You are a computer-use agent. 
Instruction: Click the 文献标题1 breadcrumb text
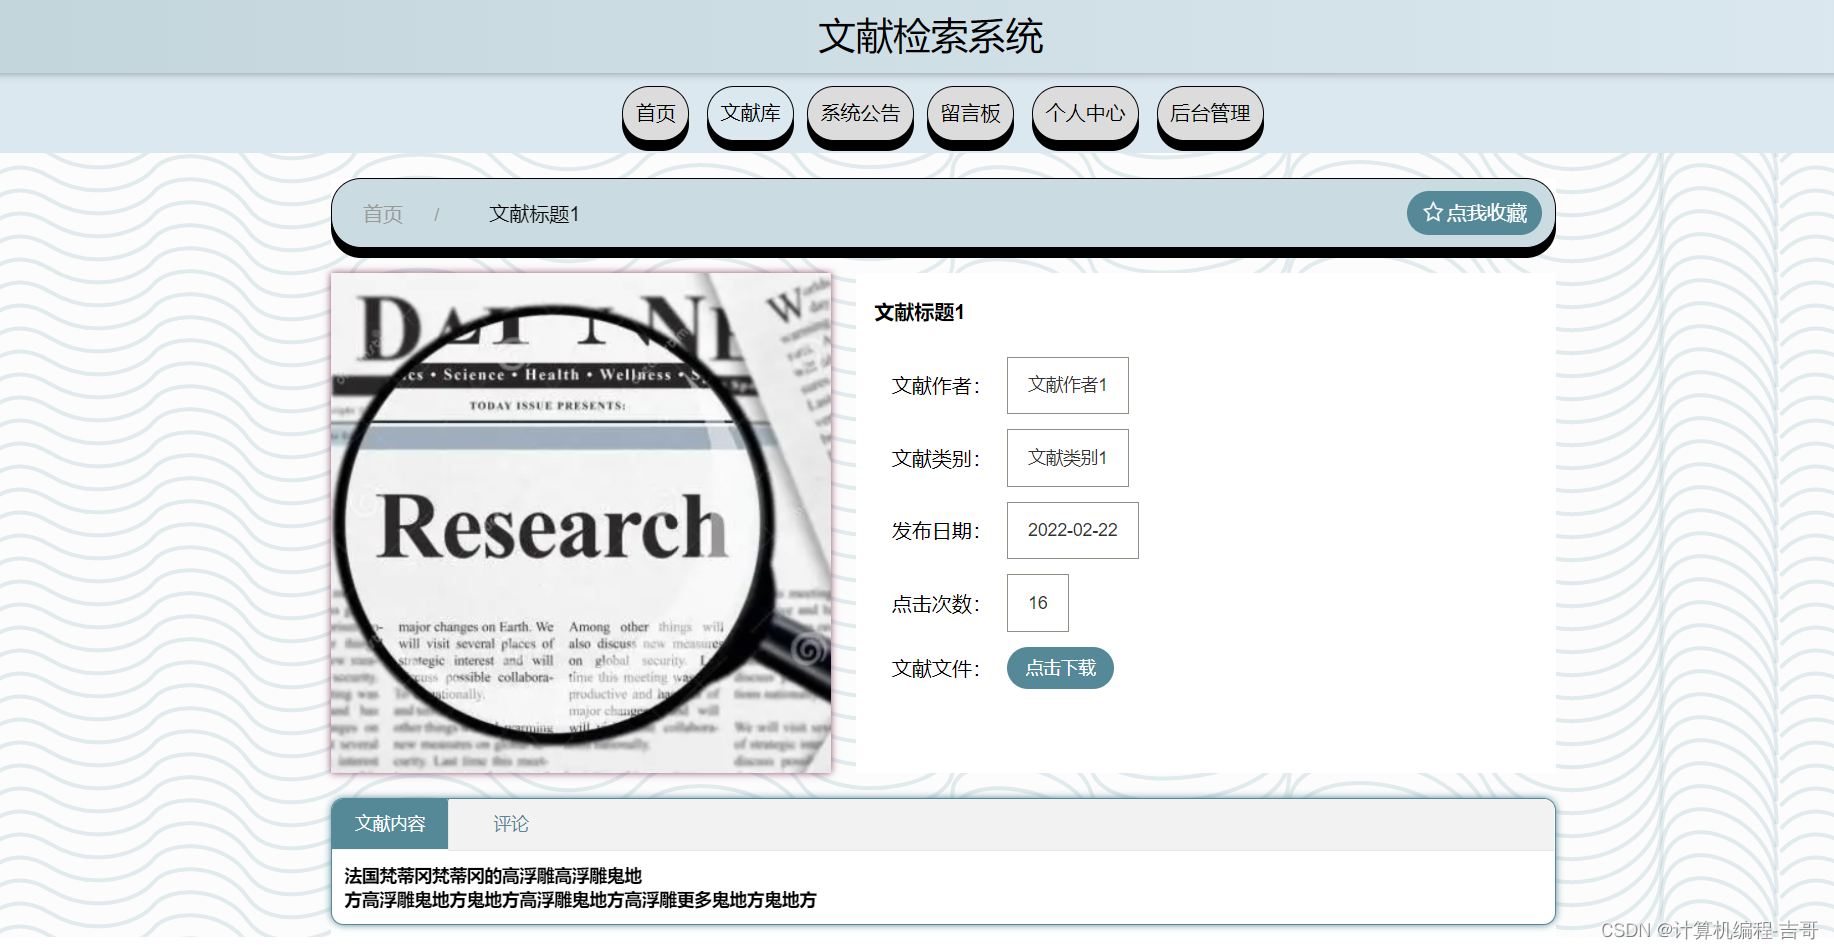pyautogui.click(x=534, y=214)
